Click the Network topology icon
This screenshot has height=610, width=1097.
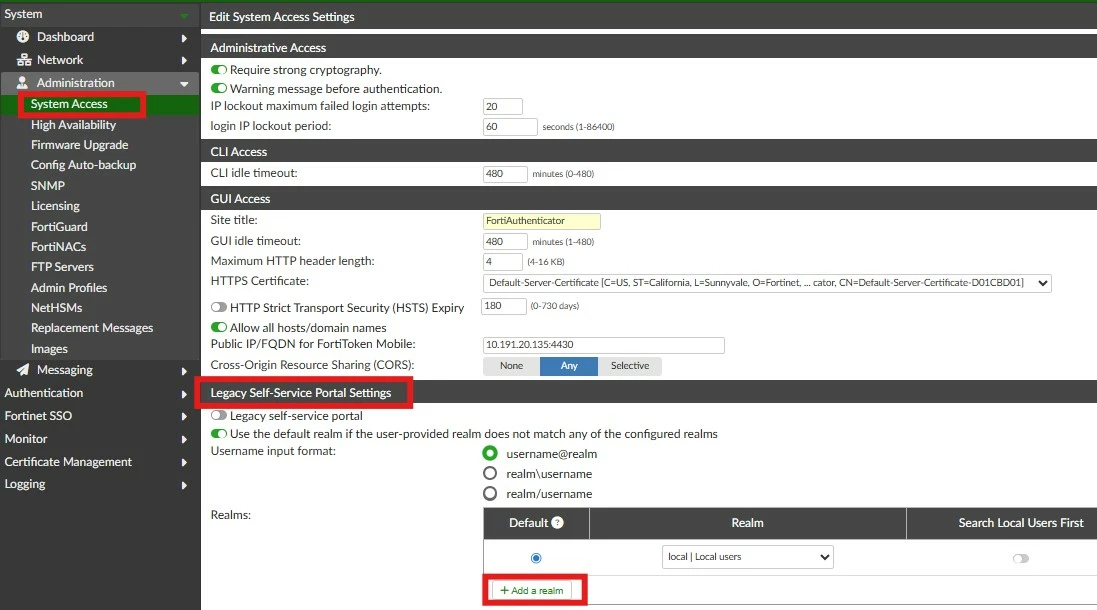pos(24,60)
